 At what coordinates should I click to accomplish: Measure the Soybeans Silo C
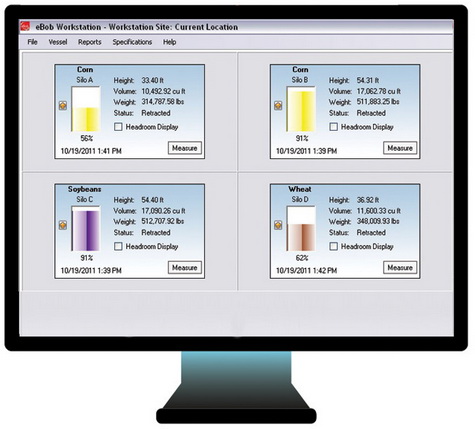185,268
